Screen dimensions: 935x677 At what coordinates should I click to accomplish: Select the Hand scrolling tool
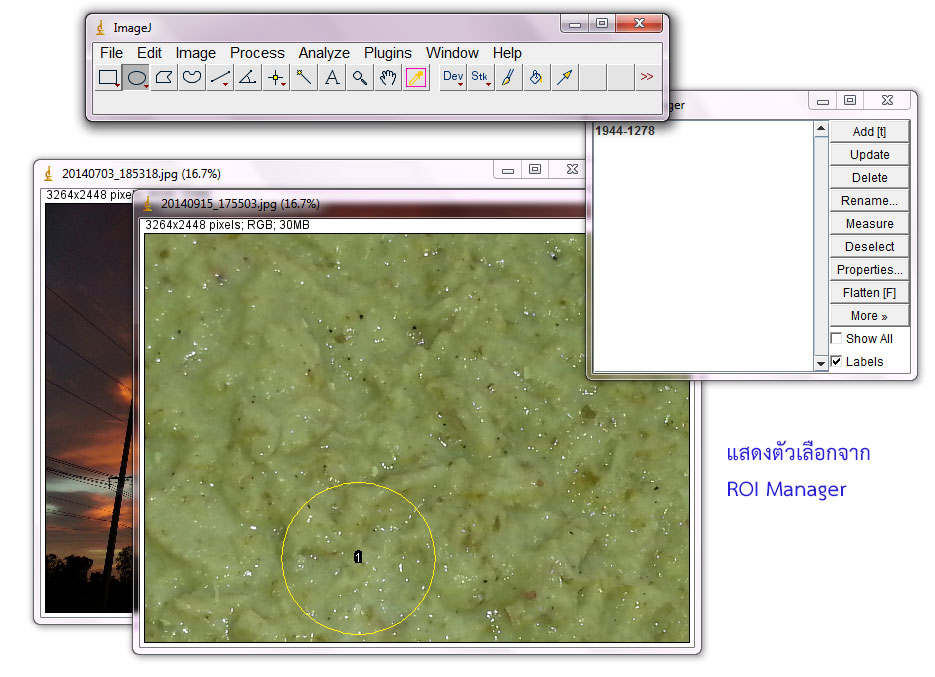[x=388, y=77]
